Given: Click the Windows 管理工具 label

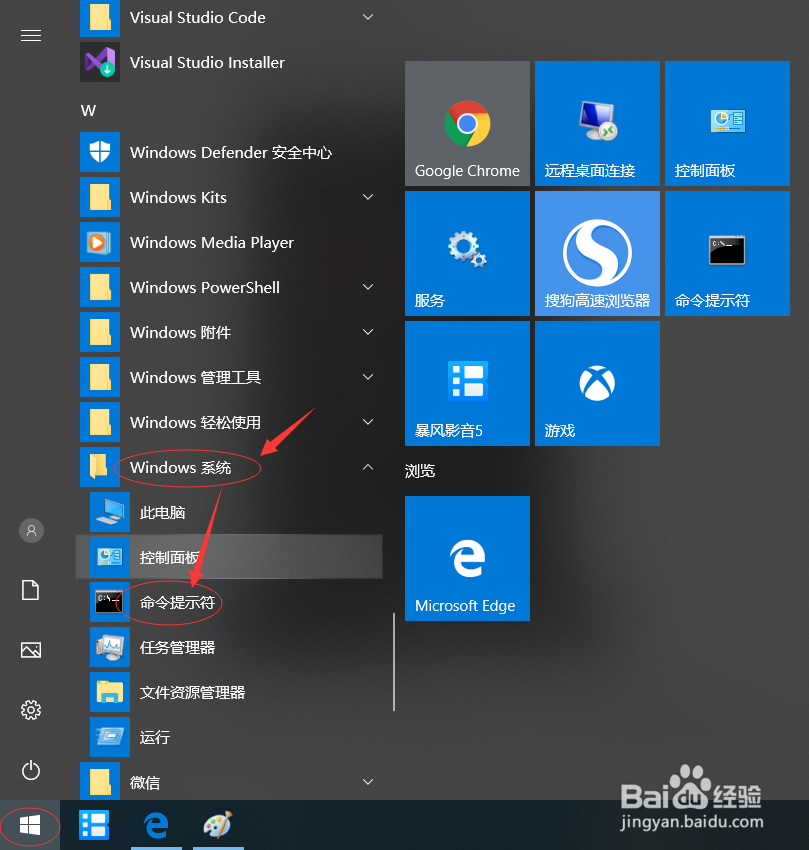Looking at the screenshot, I should click(x=196, y=377).
